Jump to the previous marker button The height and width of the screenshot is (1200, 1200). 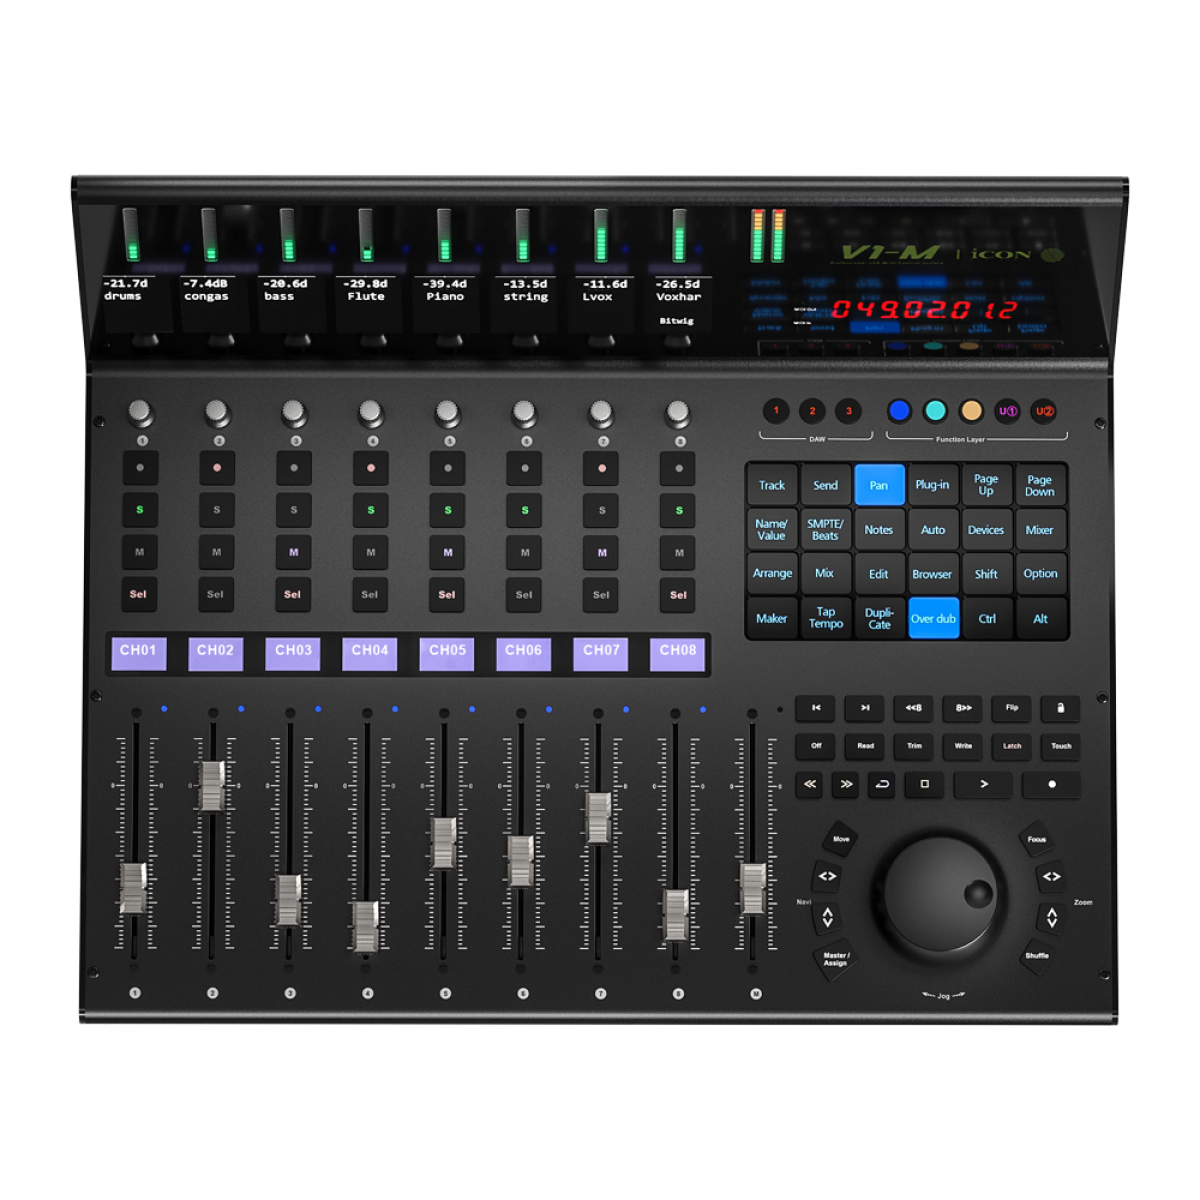[816, 709]
